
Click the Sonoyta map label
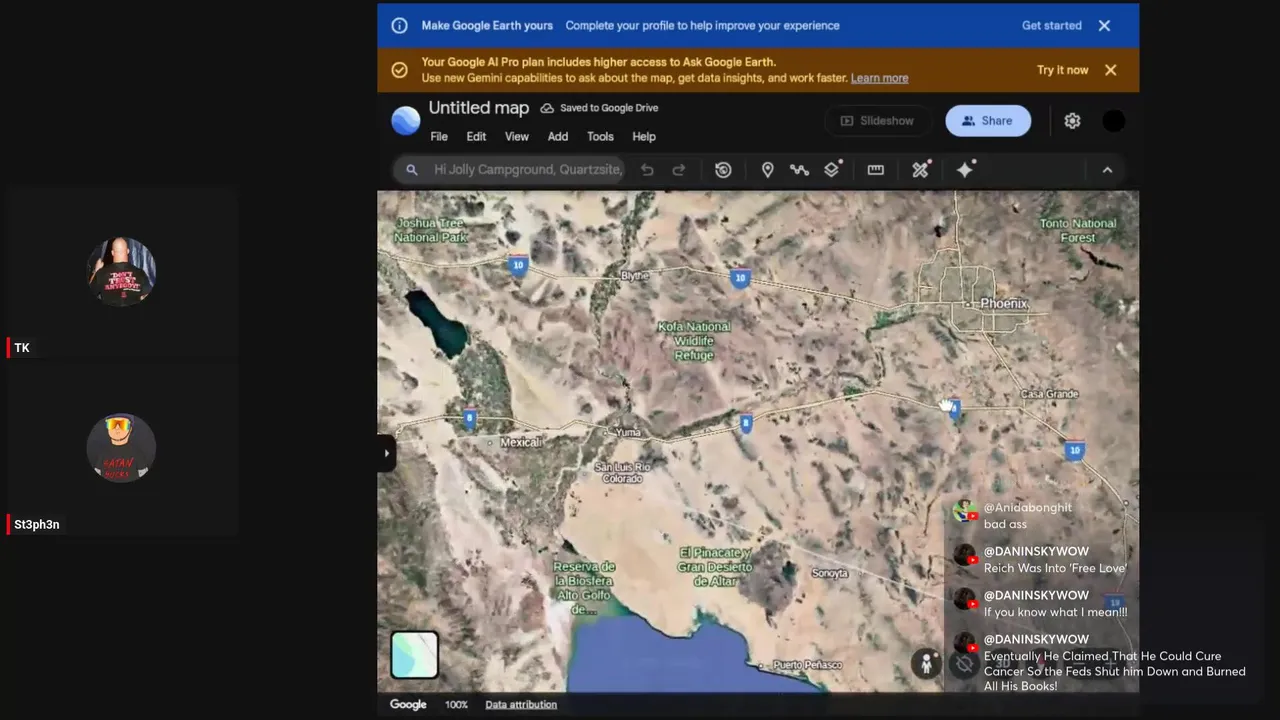830,573
